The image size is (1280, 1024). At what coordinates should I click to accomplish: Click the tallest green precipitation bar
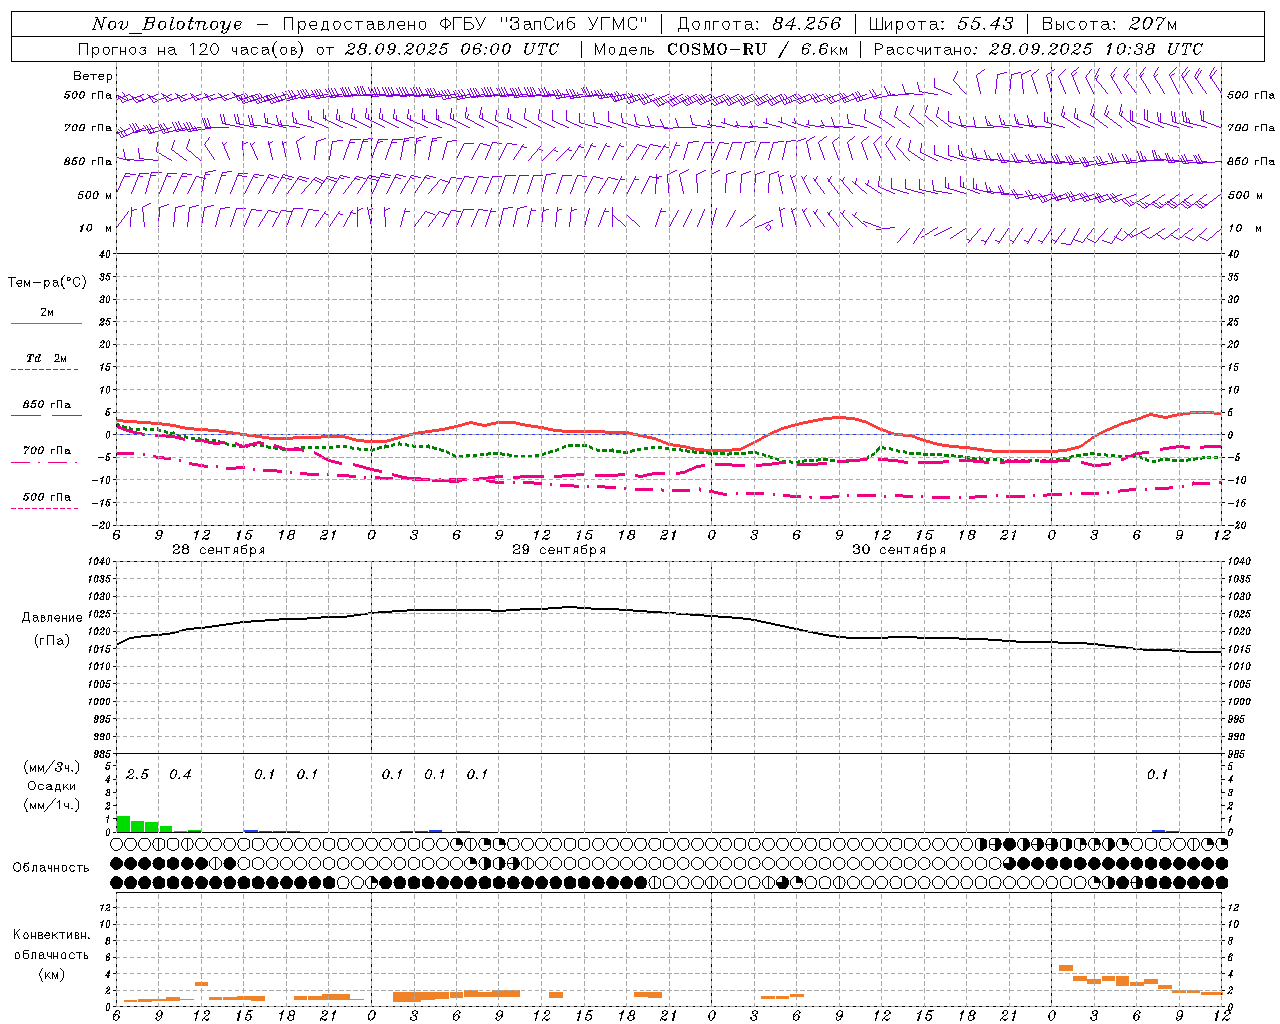pos(123,824)
